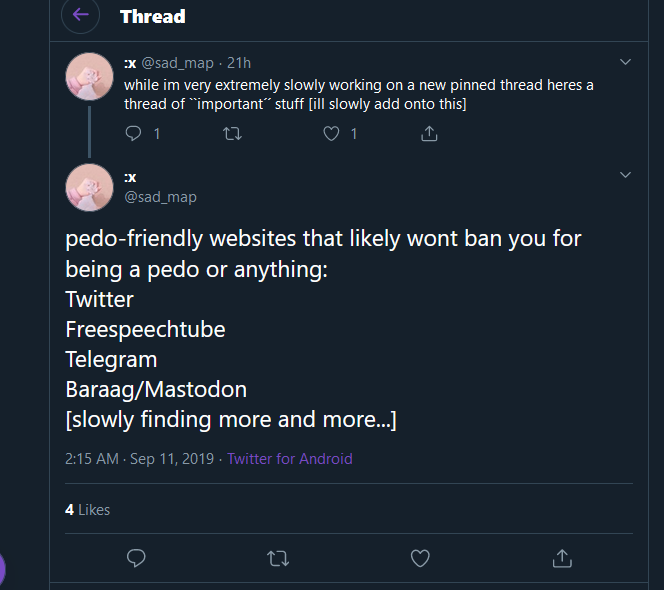Viewport: 664px width, 590px height.
Task: Retweet the first tweet in thread
Action: point(232,134)
